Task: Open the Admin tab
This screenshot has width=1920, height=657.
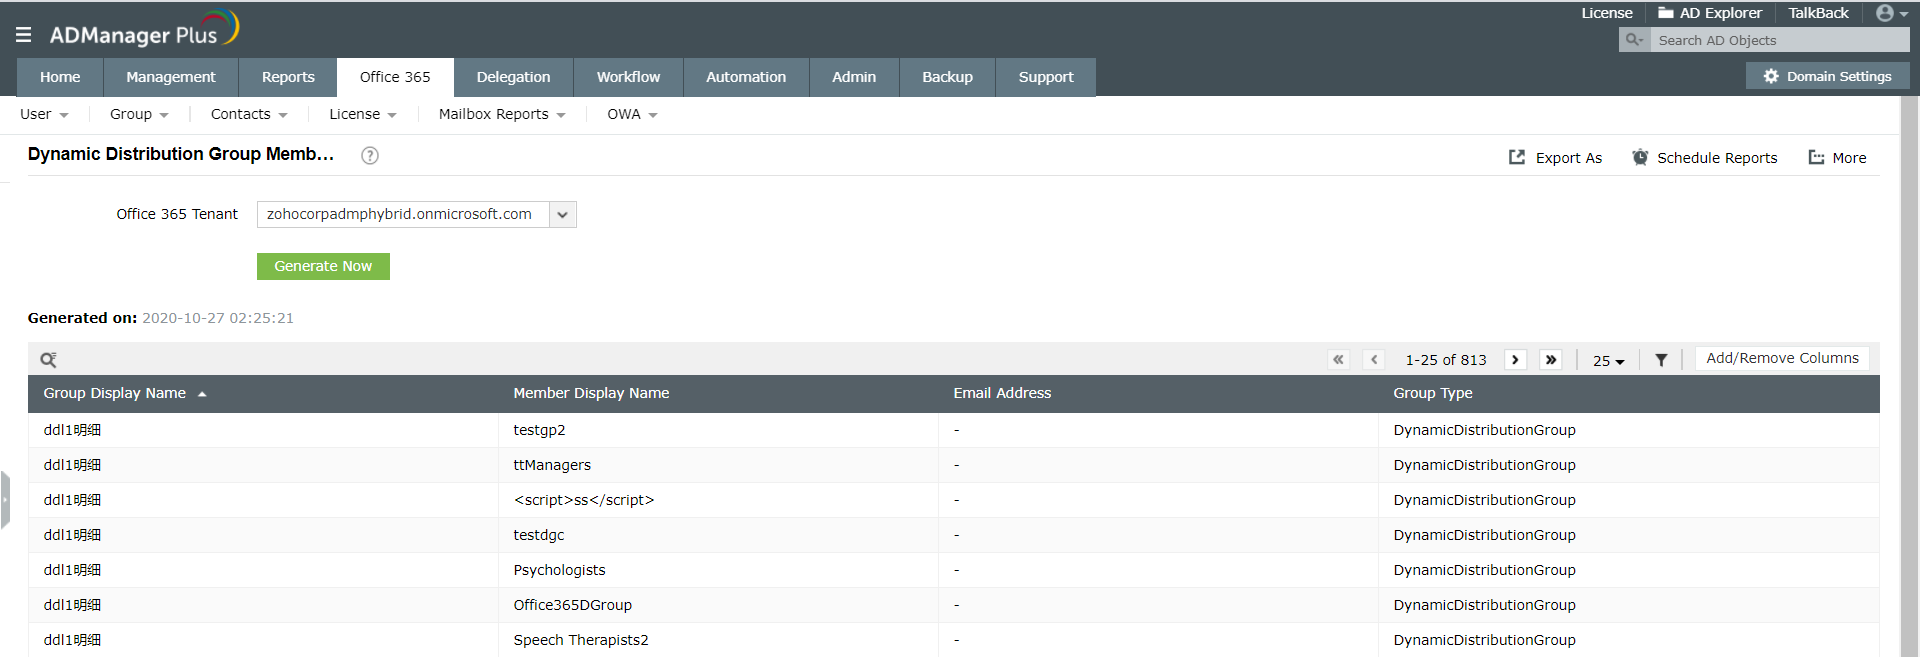Action: (x=854, y=77)
